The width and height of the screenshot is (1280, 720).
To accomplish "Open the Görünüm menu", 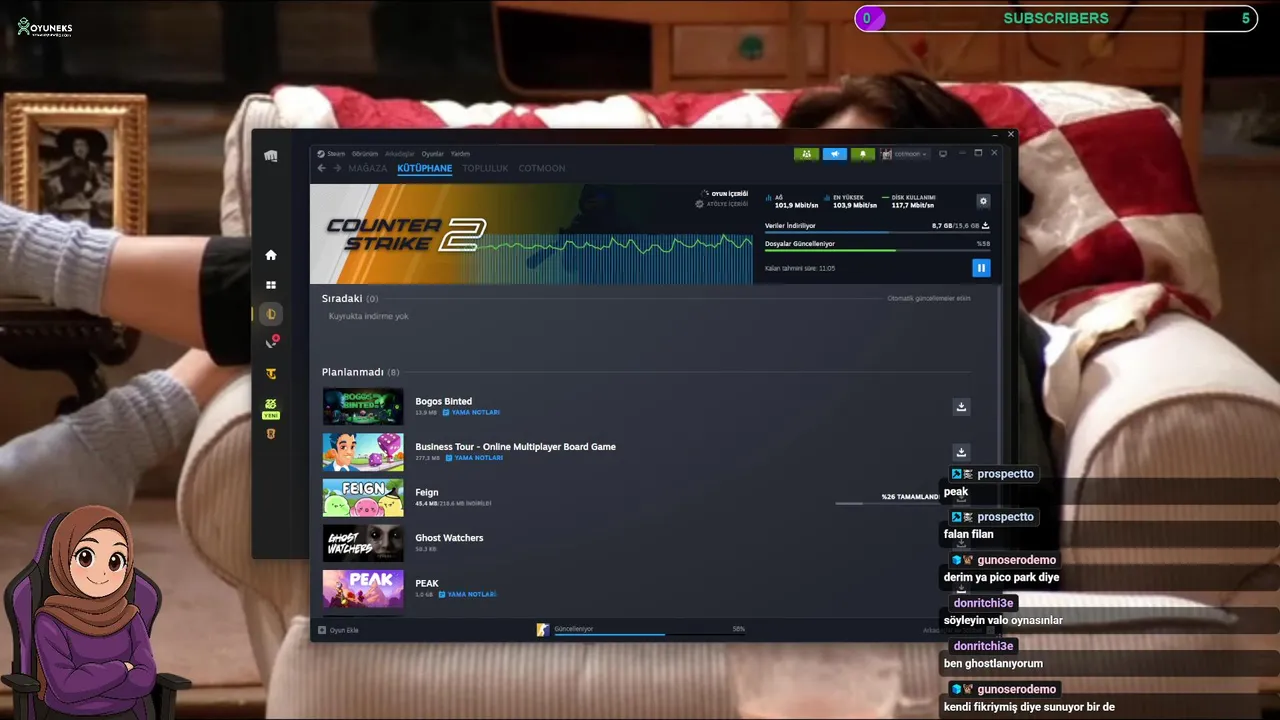I will 365,154.
